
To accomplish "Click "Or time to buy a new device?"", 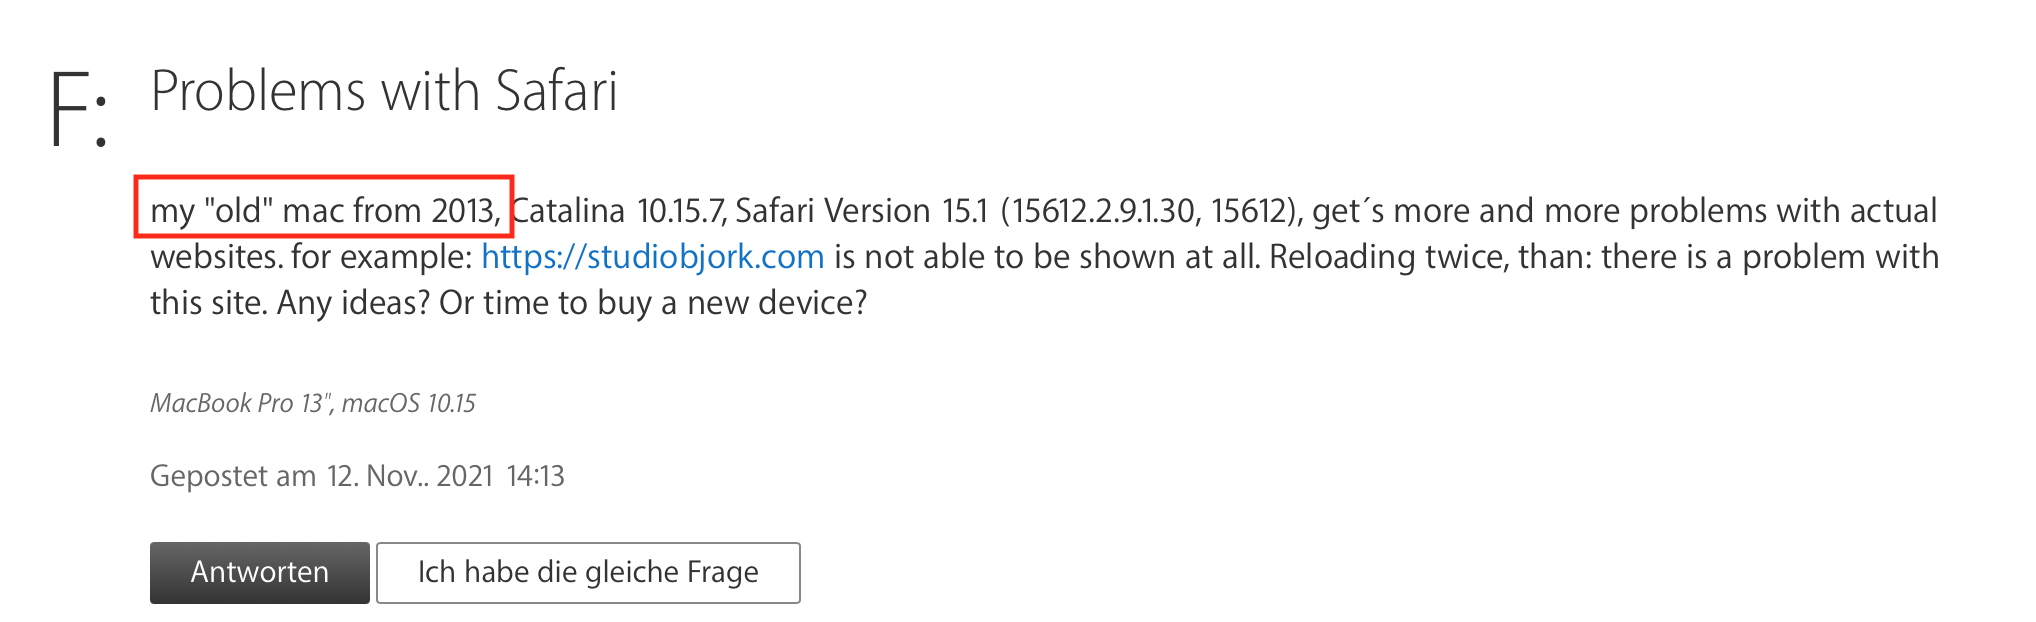I will [653, 303].
